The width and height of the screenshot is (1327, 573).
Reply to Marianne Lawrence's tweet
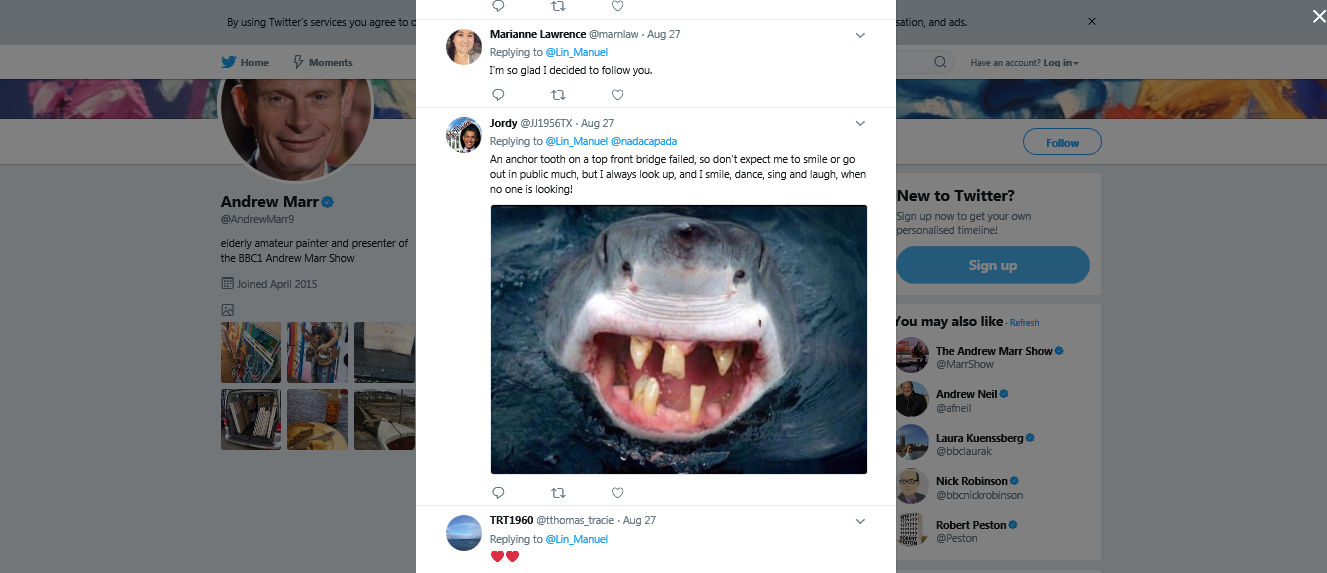[498, 95]
